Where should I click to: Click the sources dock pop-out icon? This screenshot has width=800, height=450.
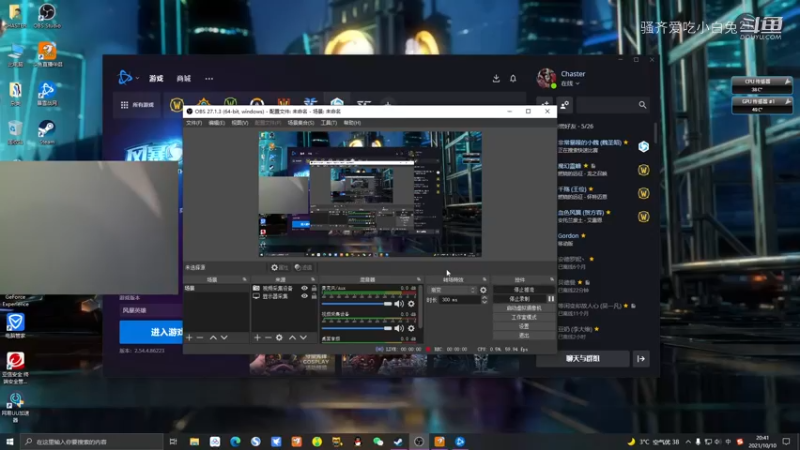point(313,280)
